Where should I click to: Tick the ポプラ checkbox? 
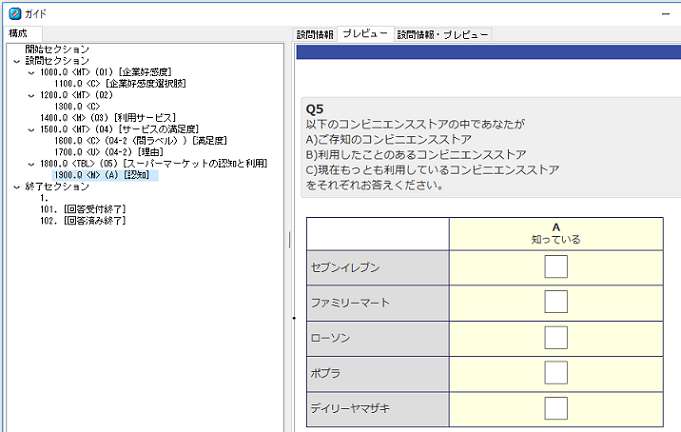556,373
